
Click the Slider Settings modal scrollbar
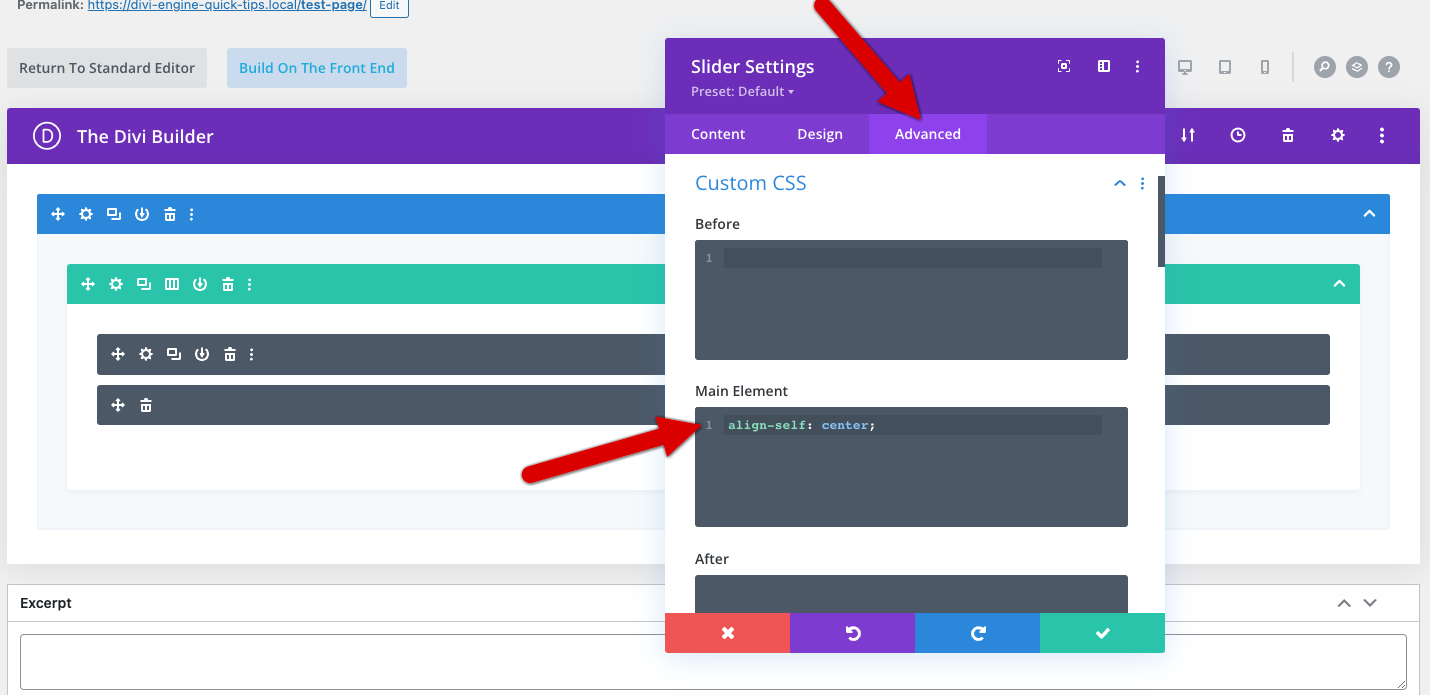tap(1161, 221)
